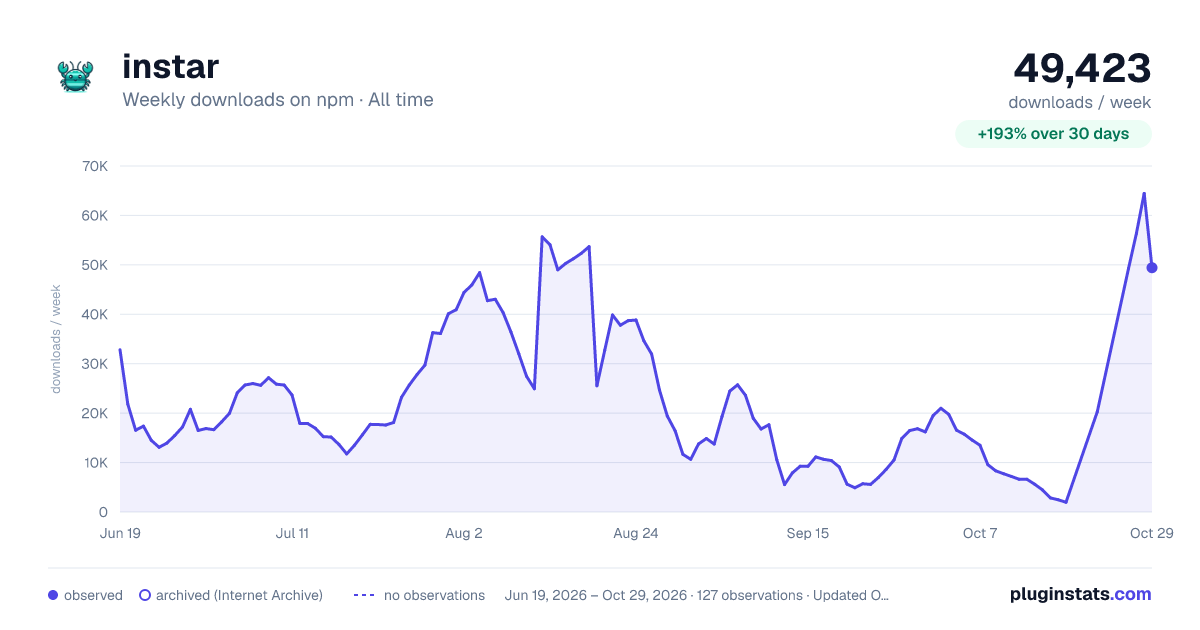This screenshot has width=1200, height=630.
Task: Click the hollow 'archived' legend circle
Action: pos(144,595)
